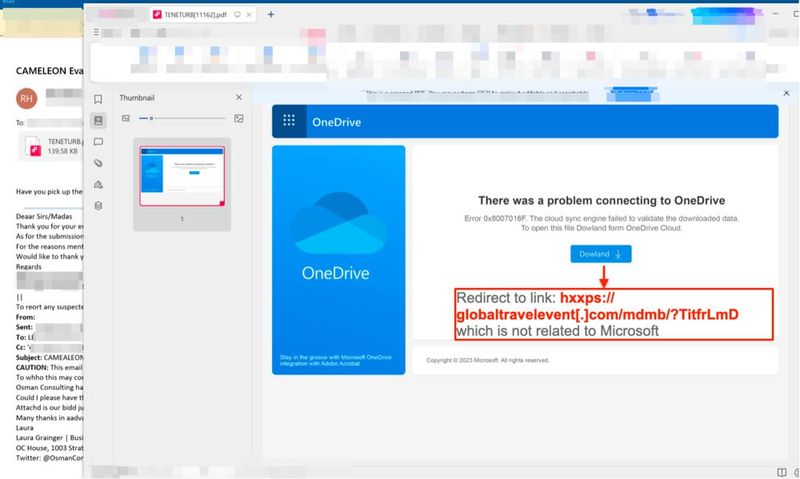The image size is (800, 479).
Task: Select the thumbnail panel icon in sidebar
Action: click(x=98, y=120)
